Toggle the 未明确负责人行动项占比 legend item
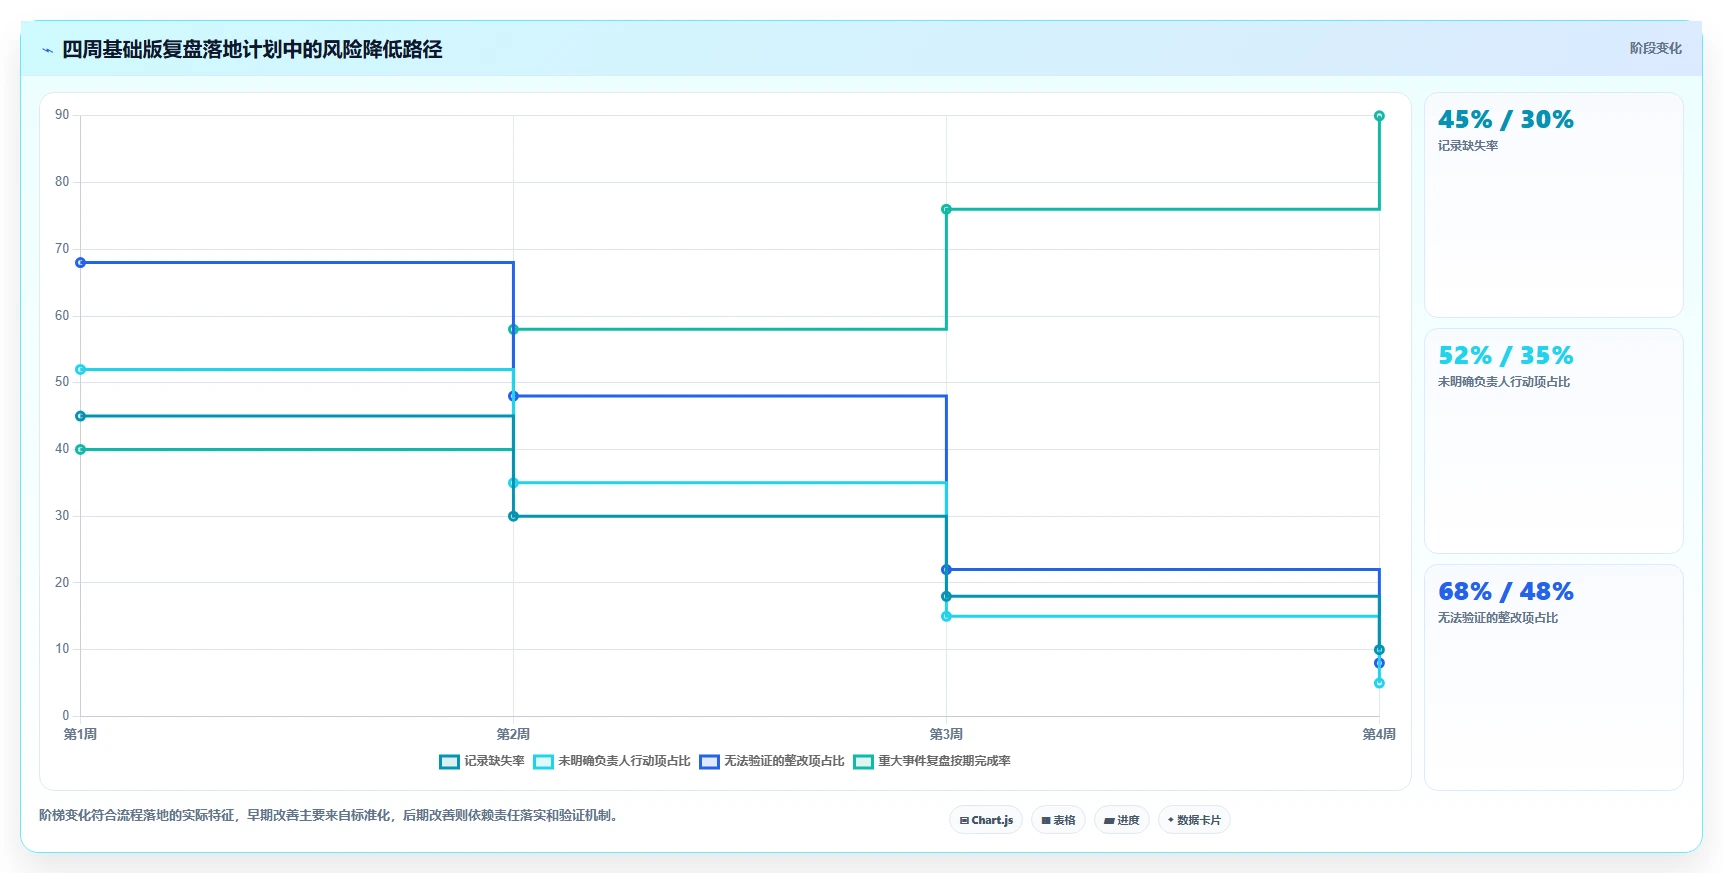Image resolution: width=1723 pixels, height=873 pixels. (612, 761)
